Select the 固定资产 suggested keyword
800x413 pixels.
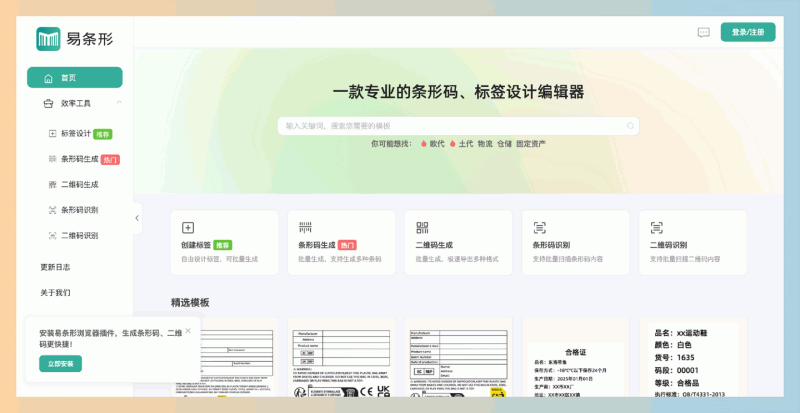tap(531, 144)
